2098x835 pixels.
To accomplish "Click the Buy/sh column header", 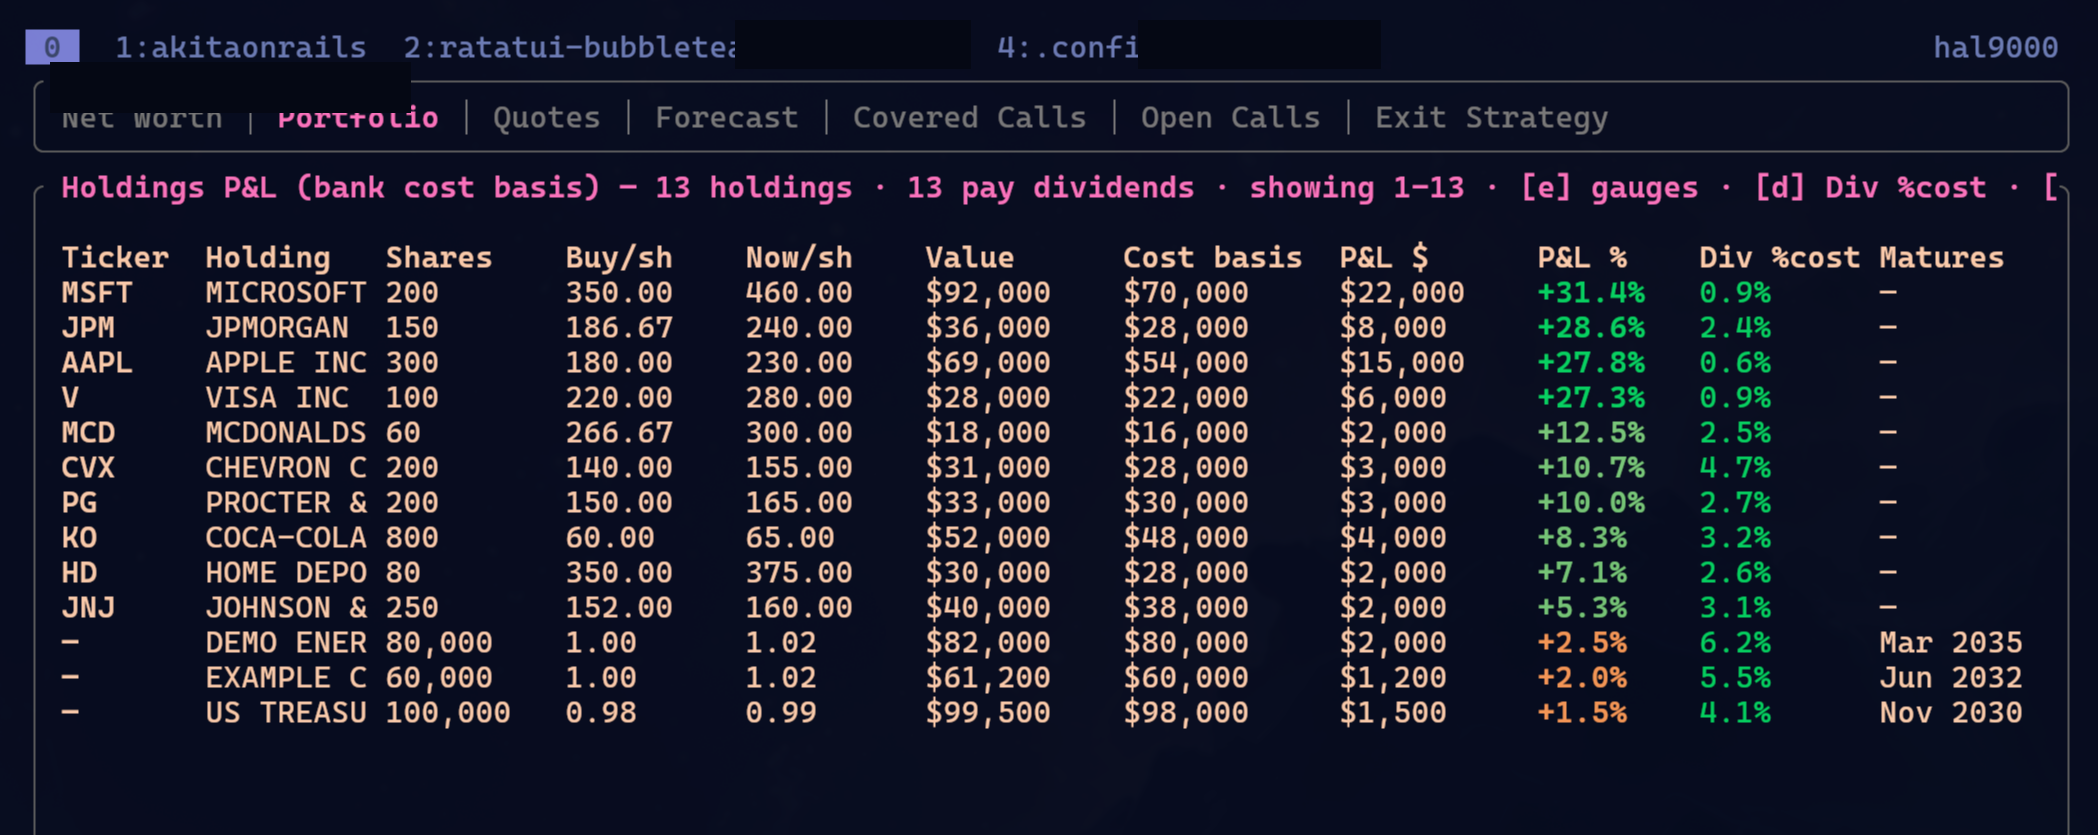I will click(619, 258).
